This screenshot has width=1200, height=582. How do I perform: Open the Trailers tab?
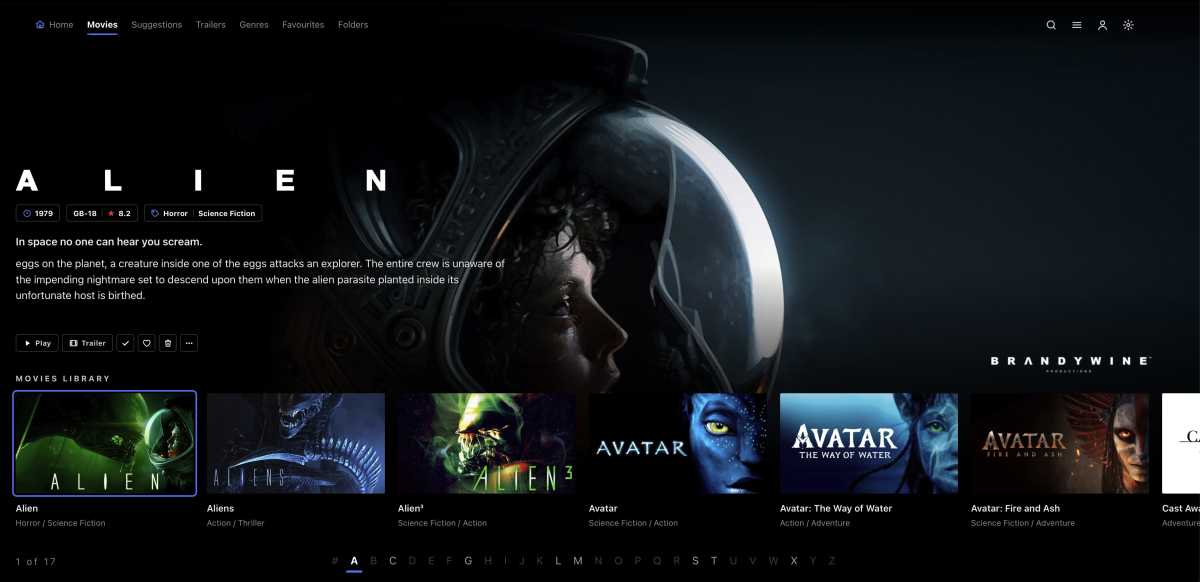[211, 25]
